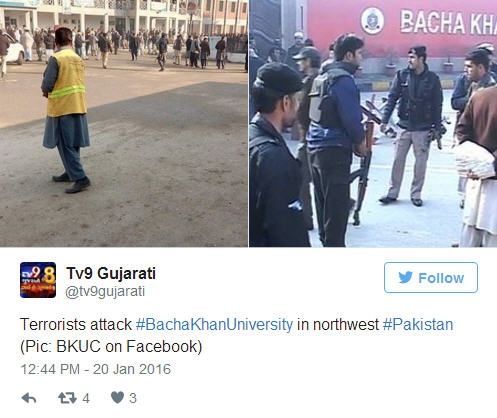View the likes count of 3

133,398
